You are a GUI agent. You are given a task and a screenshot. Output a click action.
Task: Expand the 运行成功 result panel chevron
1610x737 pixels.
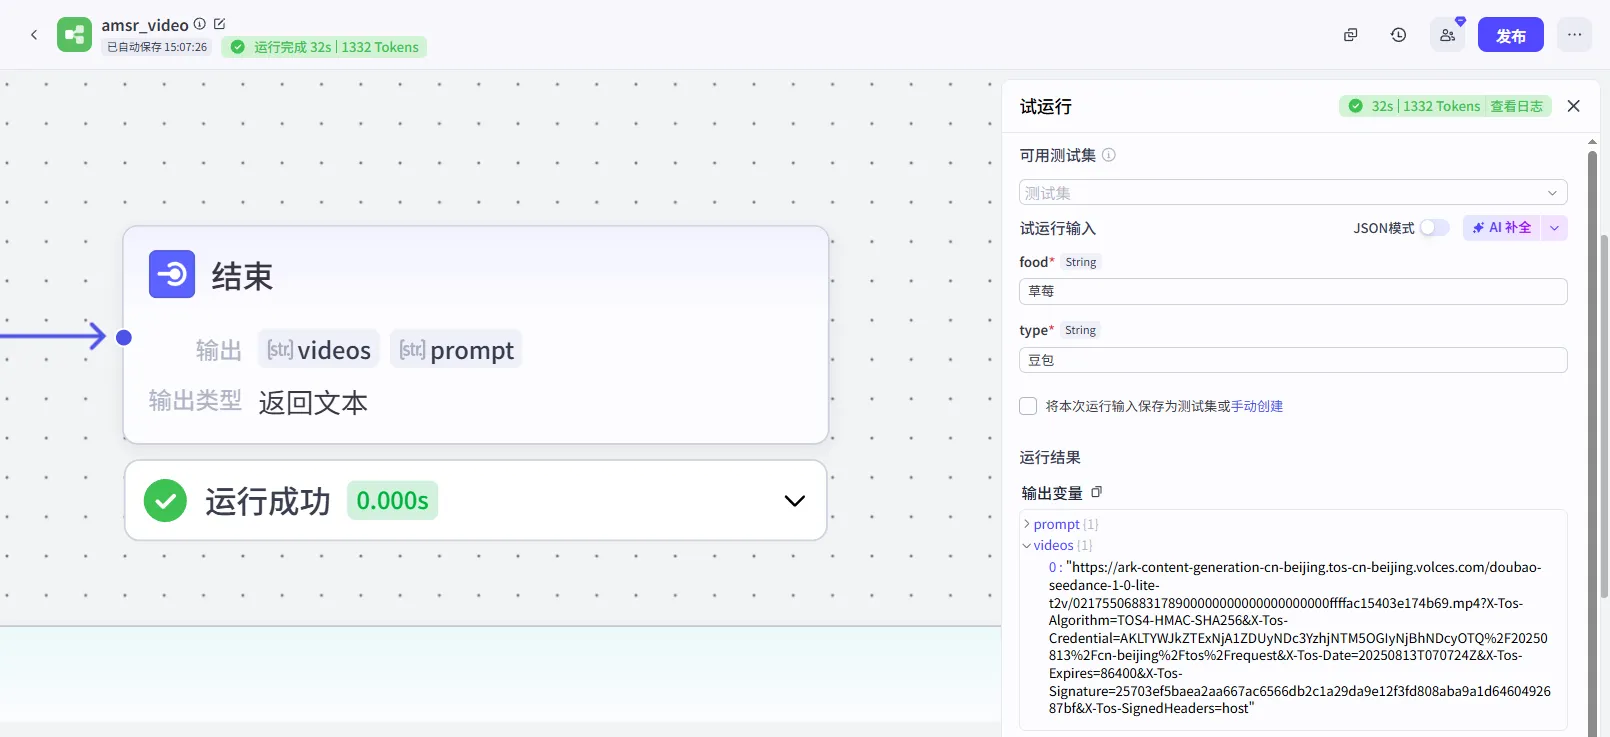[795, 501]
